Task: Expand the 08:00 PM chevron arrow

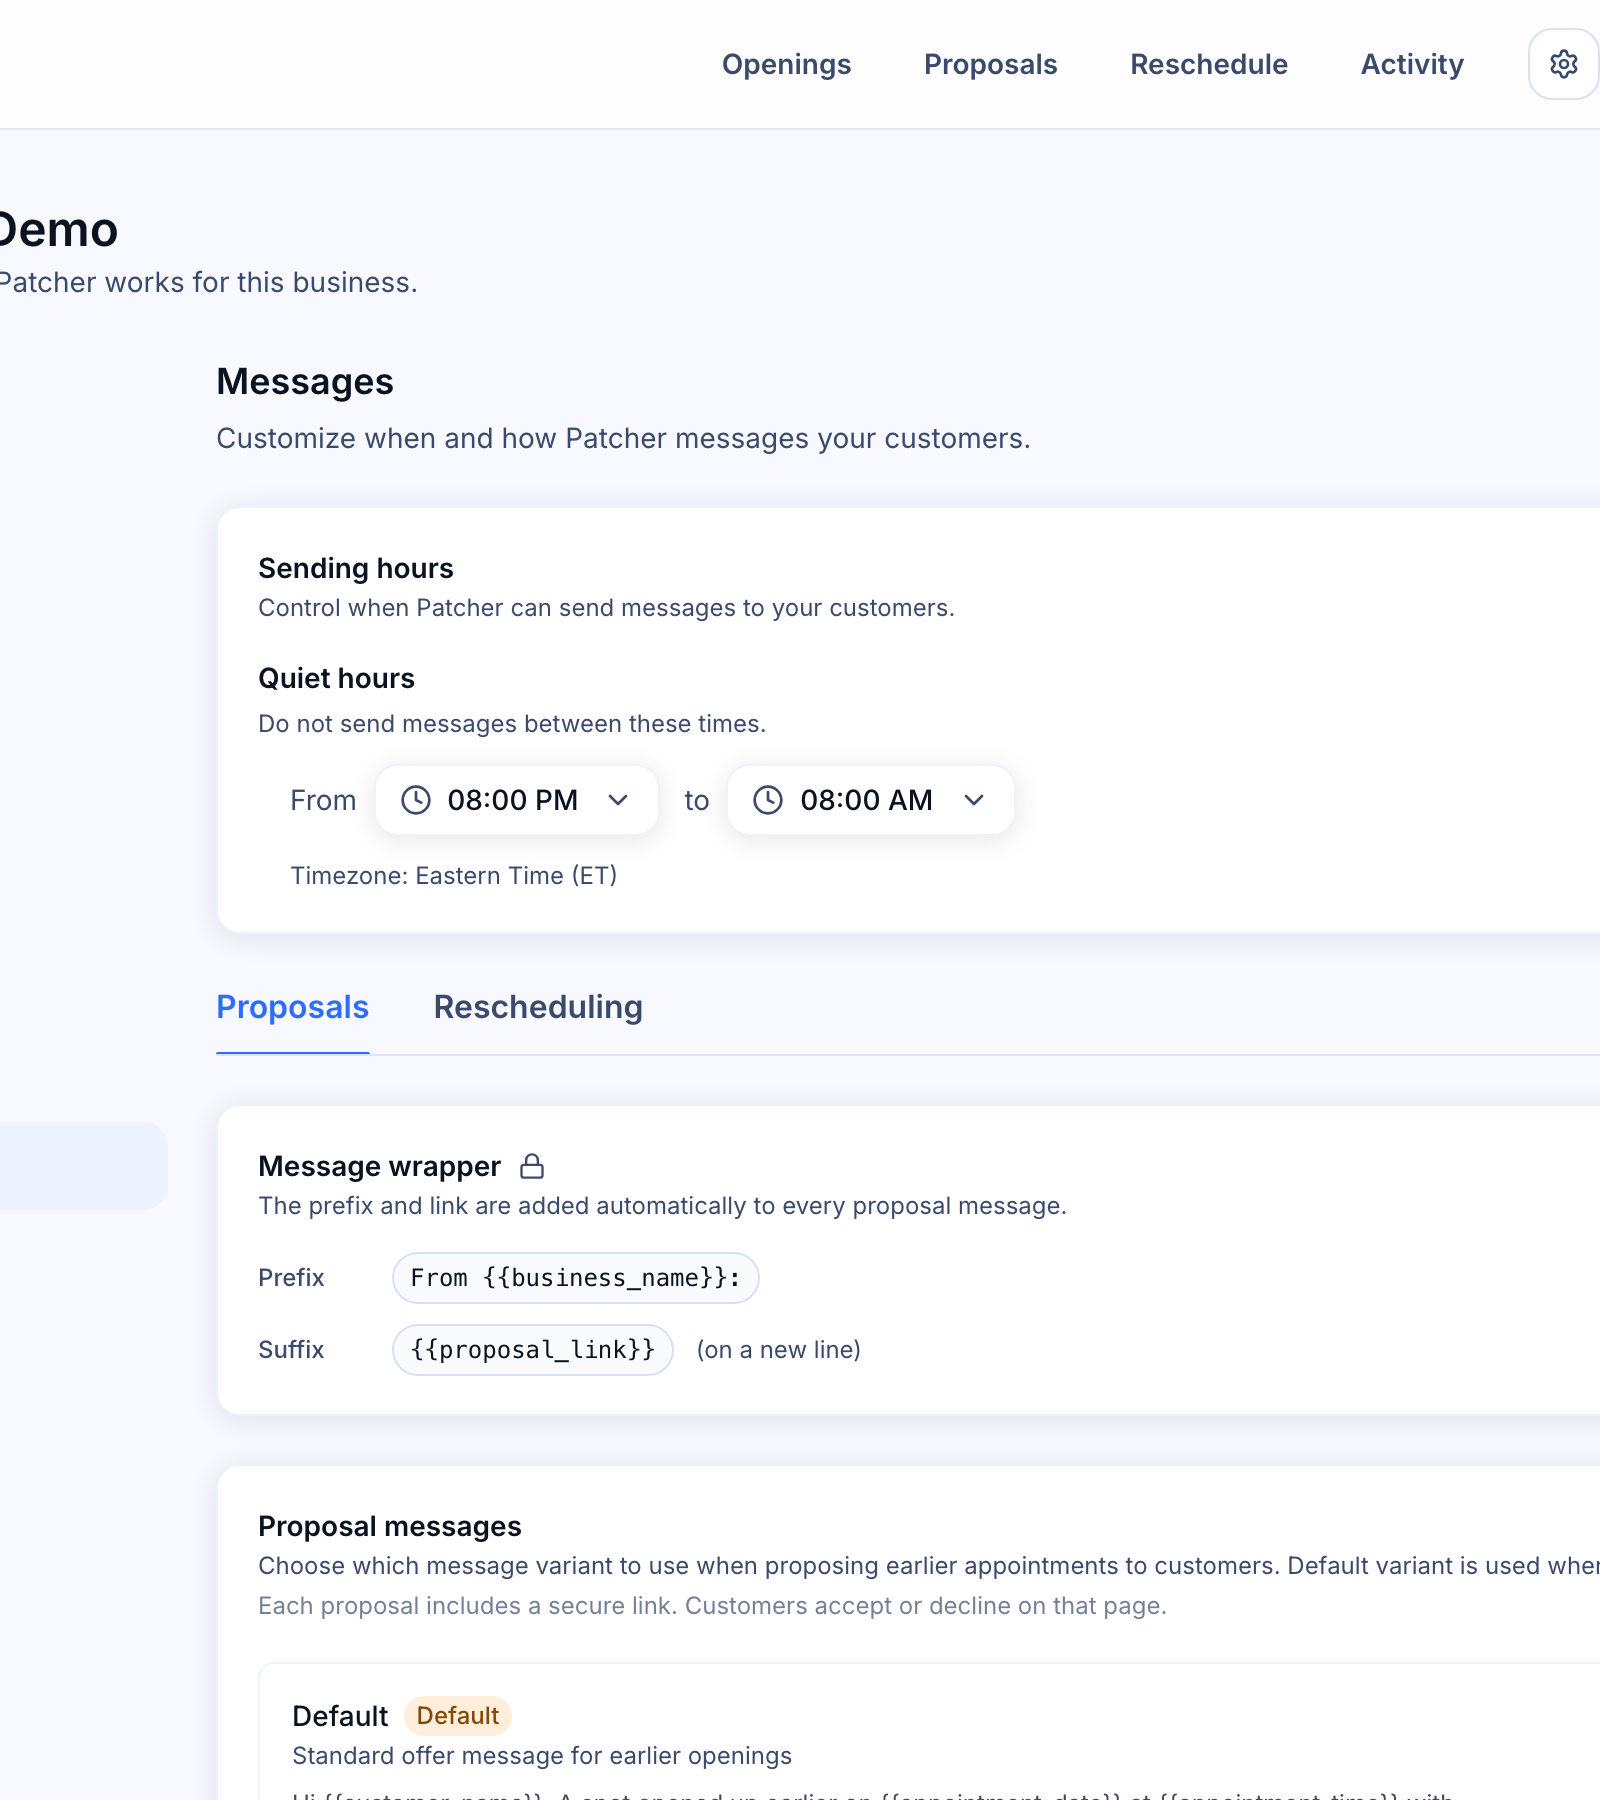Action: click(x=618, y=800)
